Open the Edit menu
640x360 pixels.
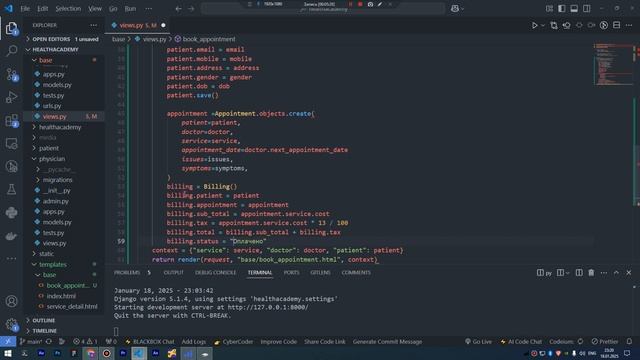tap(42, 9)
